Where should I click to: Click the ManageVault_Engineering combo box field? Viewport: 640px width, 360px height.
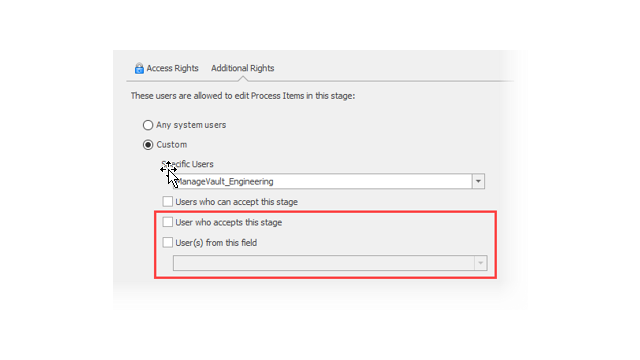[328, 182]
